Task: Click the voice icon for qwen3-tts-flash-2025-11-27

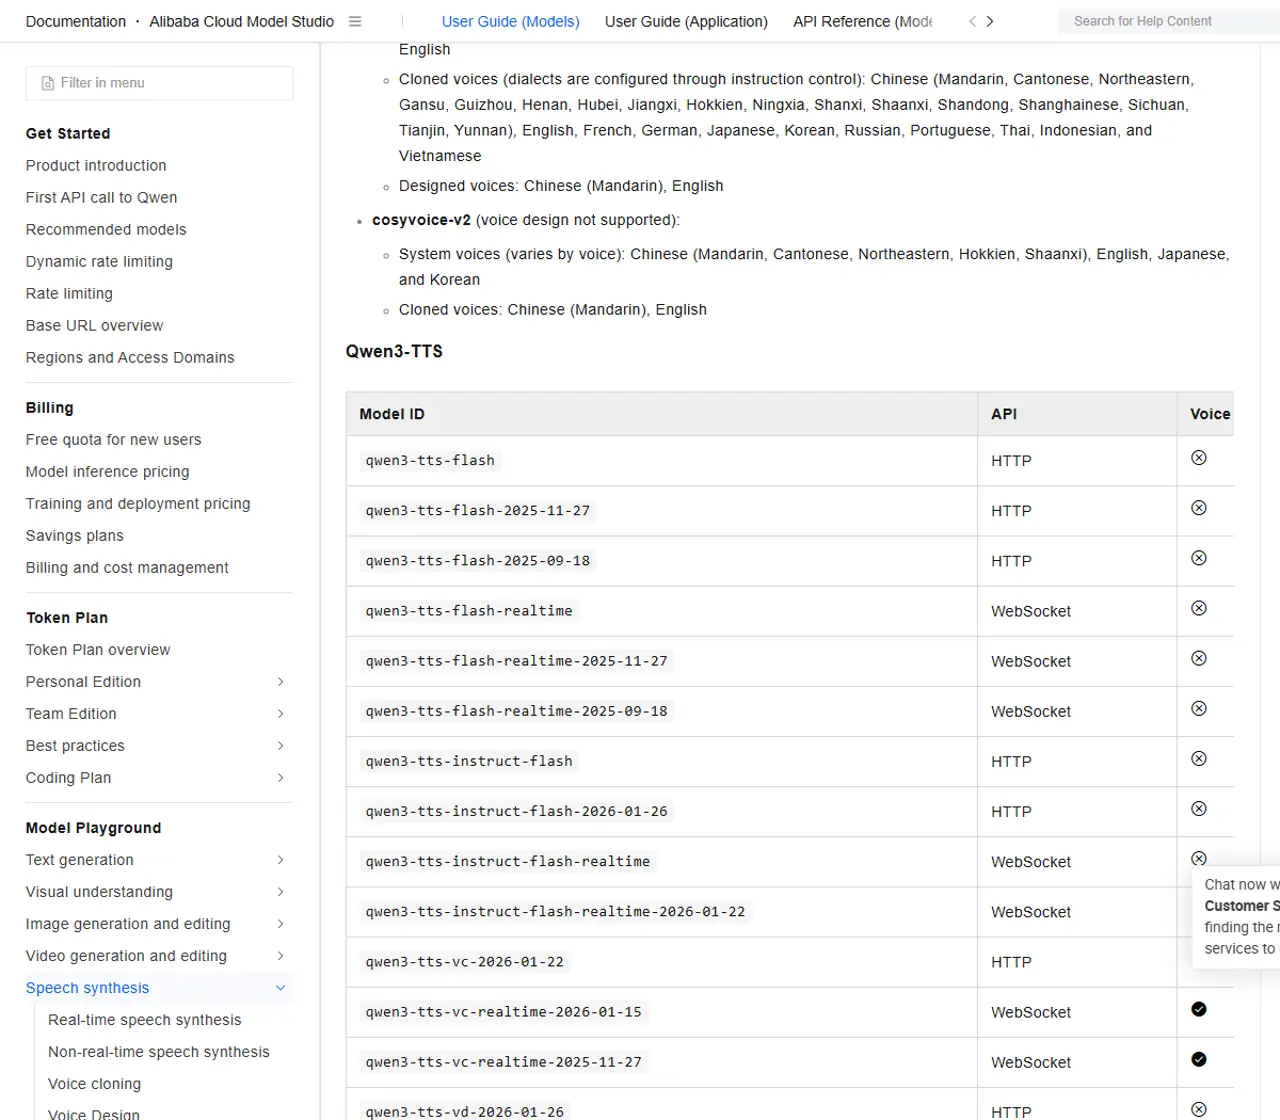Action: coord(1199,508)
